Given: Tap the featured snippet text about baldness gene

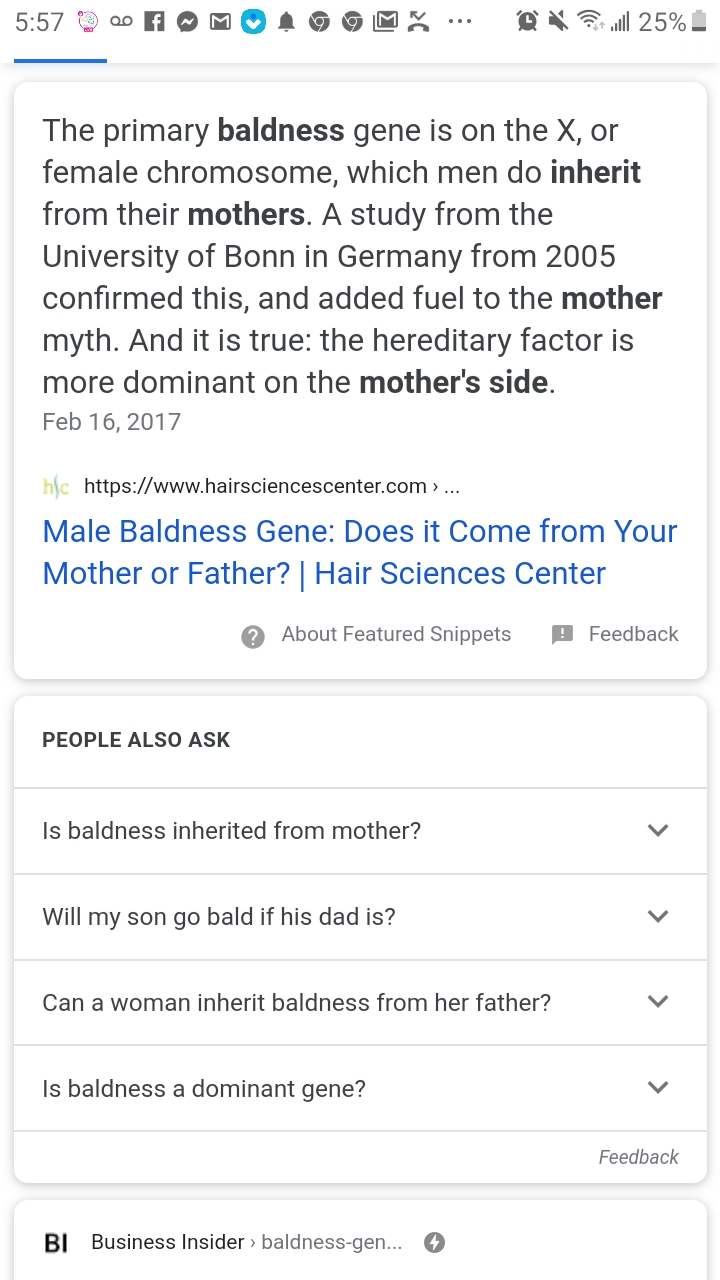Looking at the screenshot, I should click(x=352, y=256).
